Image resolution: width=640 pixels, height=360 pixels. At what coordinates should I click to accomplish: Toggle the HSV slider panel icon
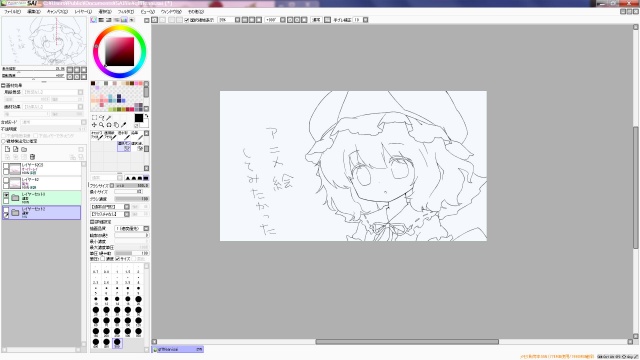pyautogui.click(x=109, y=20)
